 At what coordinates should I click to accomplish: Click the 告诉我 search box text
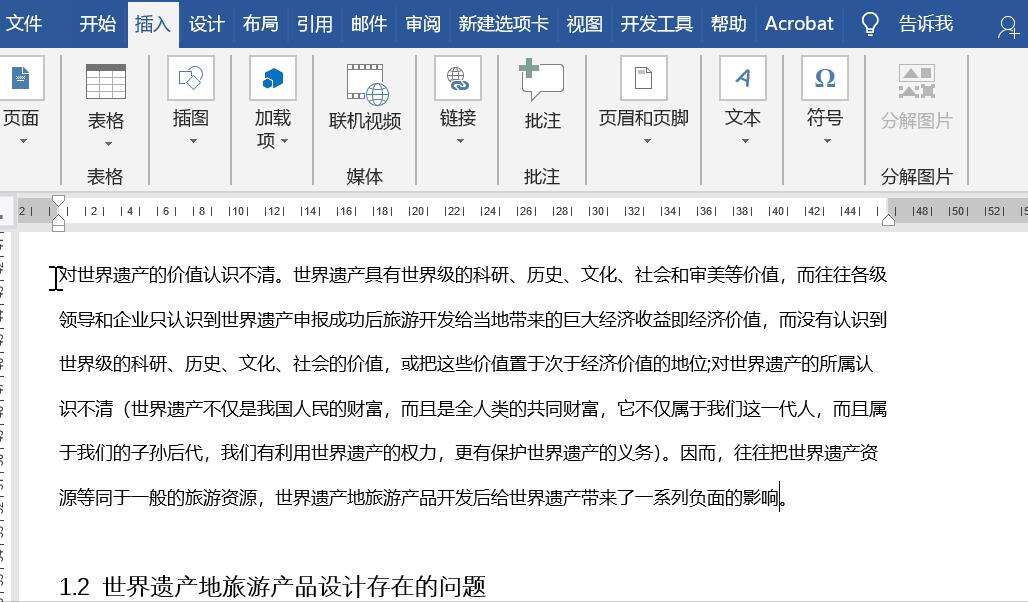click(926, 24)
